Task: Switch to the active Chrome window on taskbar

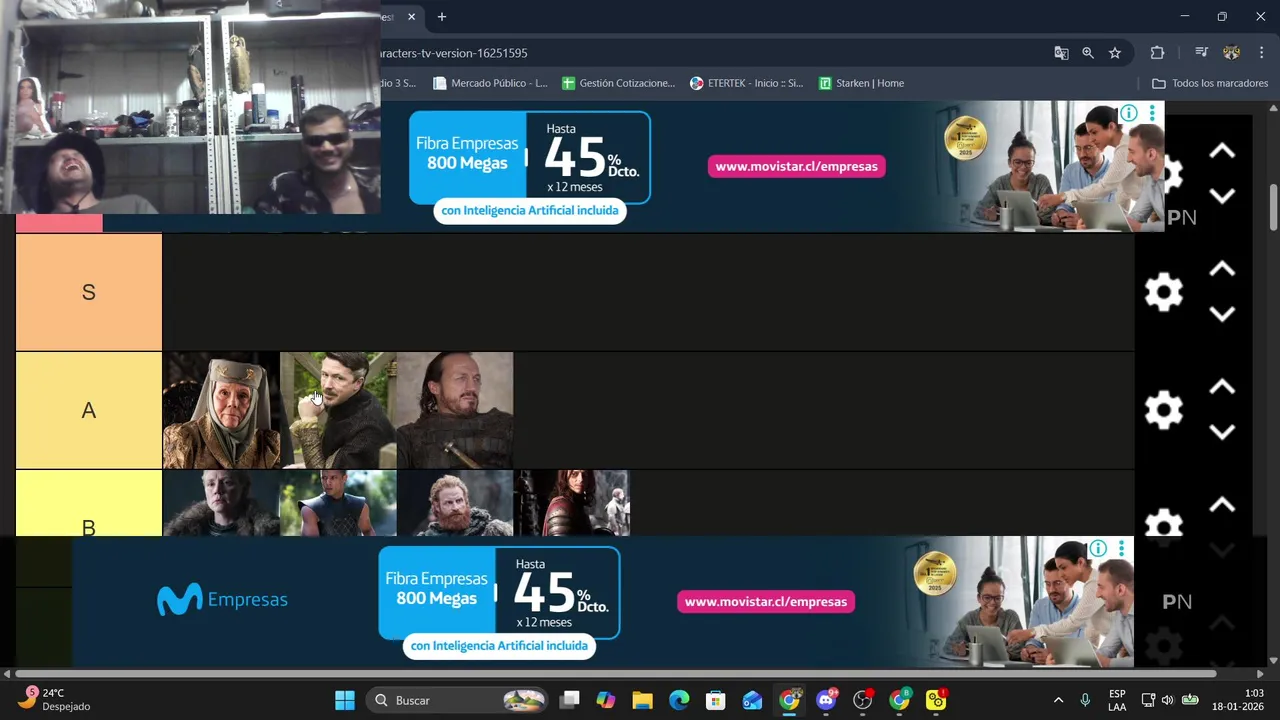Action: 789,700
